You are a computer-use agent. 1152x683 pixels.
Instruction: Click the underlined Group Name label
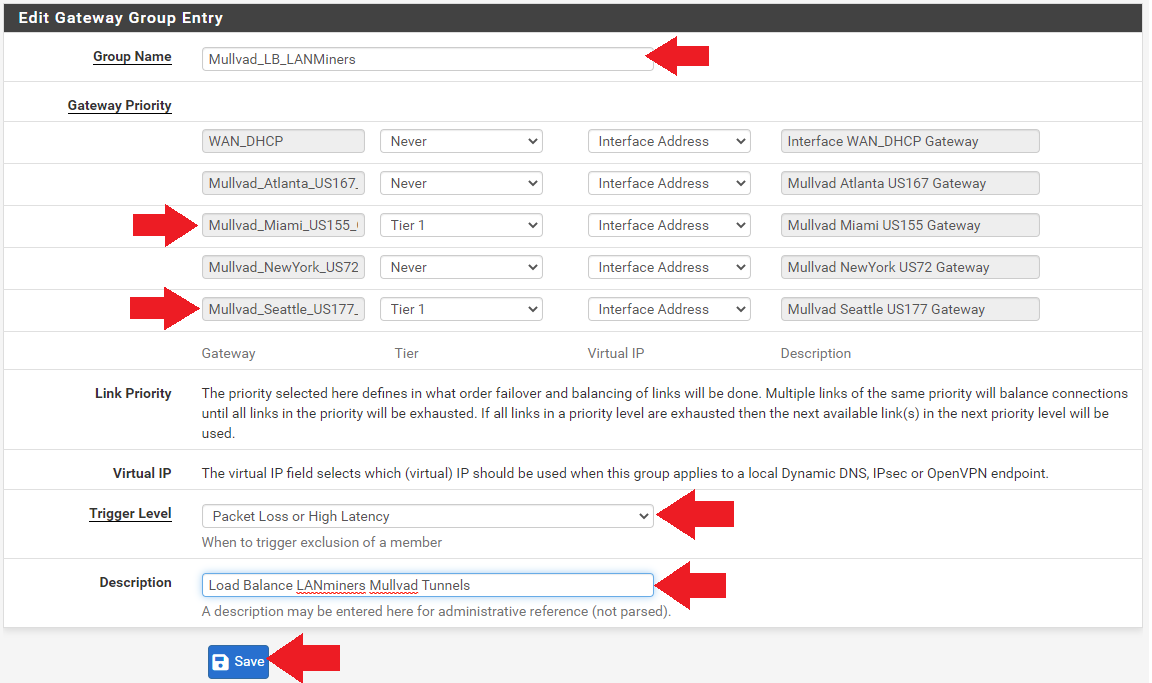click(132, 57)
